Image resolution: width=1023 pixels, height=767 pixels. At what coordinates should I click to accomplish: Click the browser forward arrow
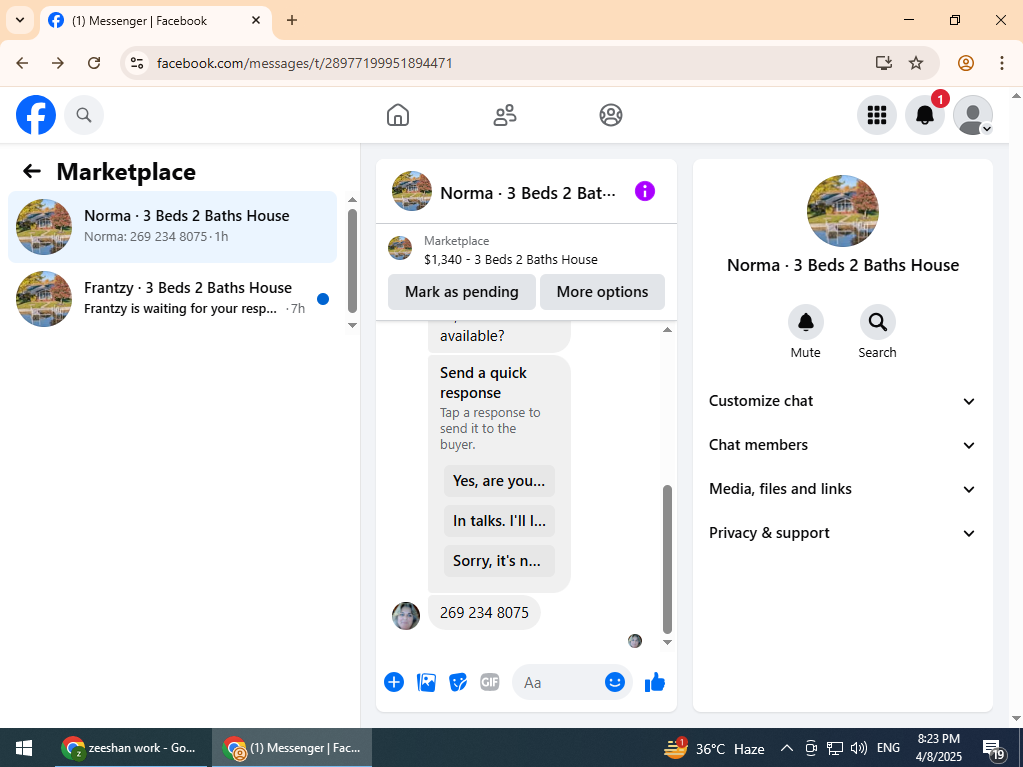click(x=58, y=63)
